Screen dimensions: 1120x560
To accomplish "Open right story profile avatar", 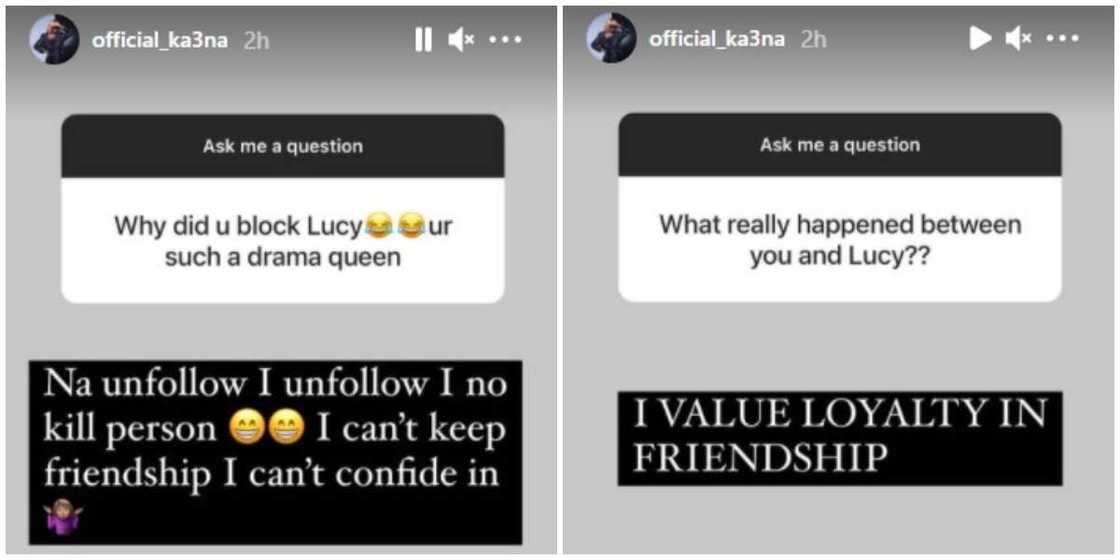I will pyautogui.click(x=611, y=38).
